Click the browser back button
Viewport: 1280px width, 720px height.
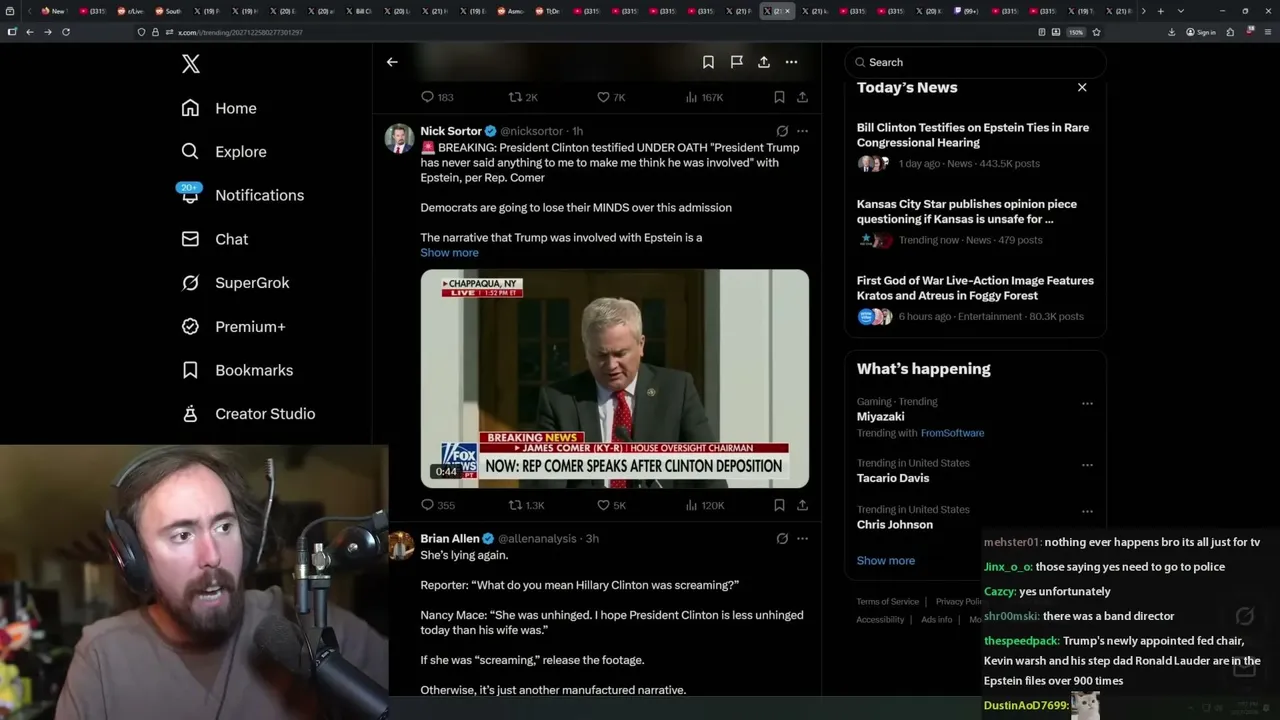29,32
